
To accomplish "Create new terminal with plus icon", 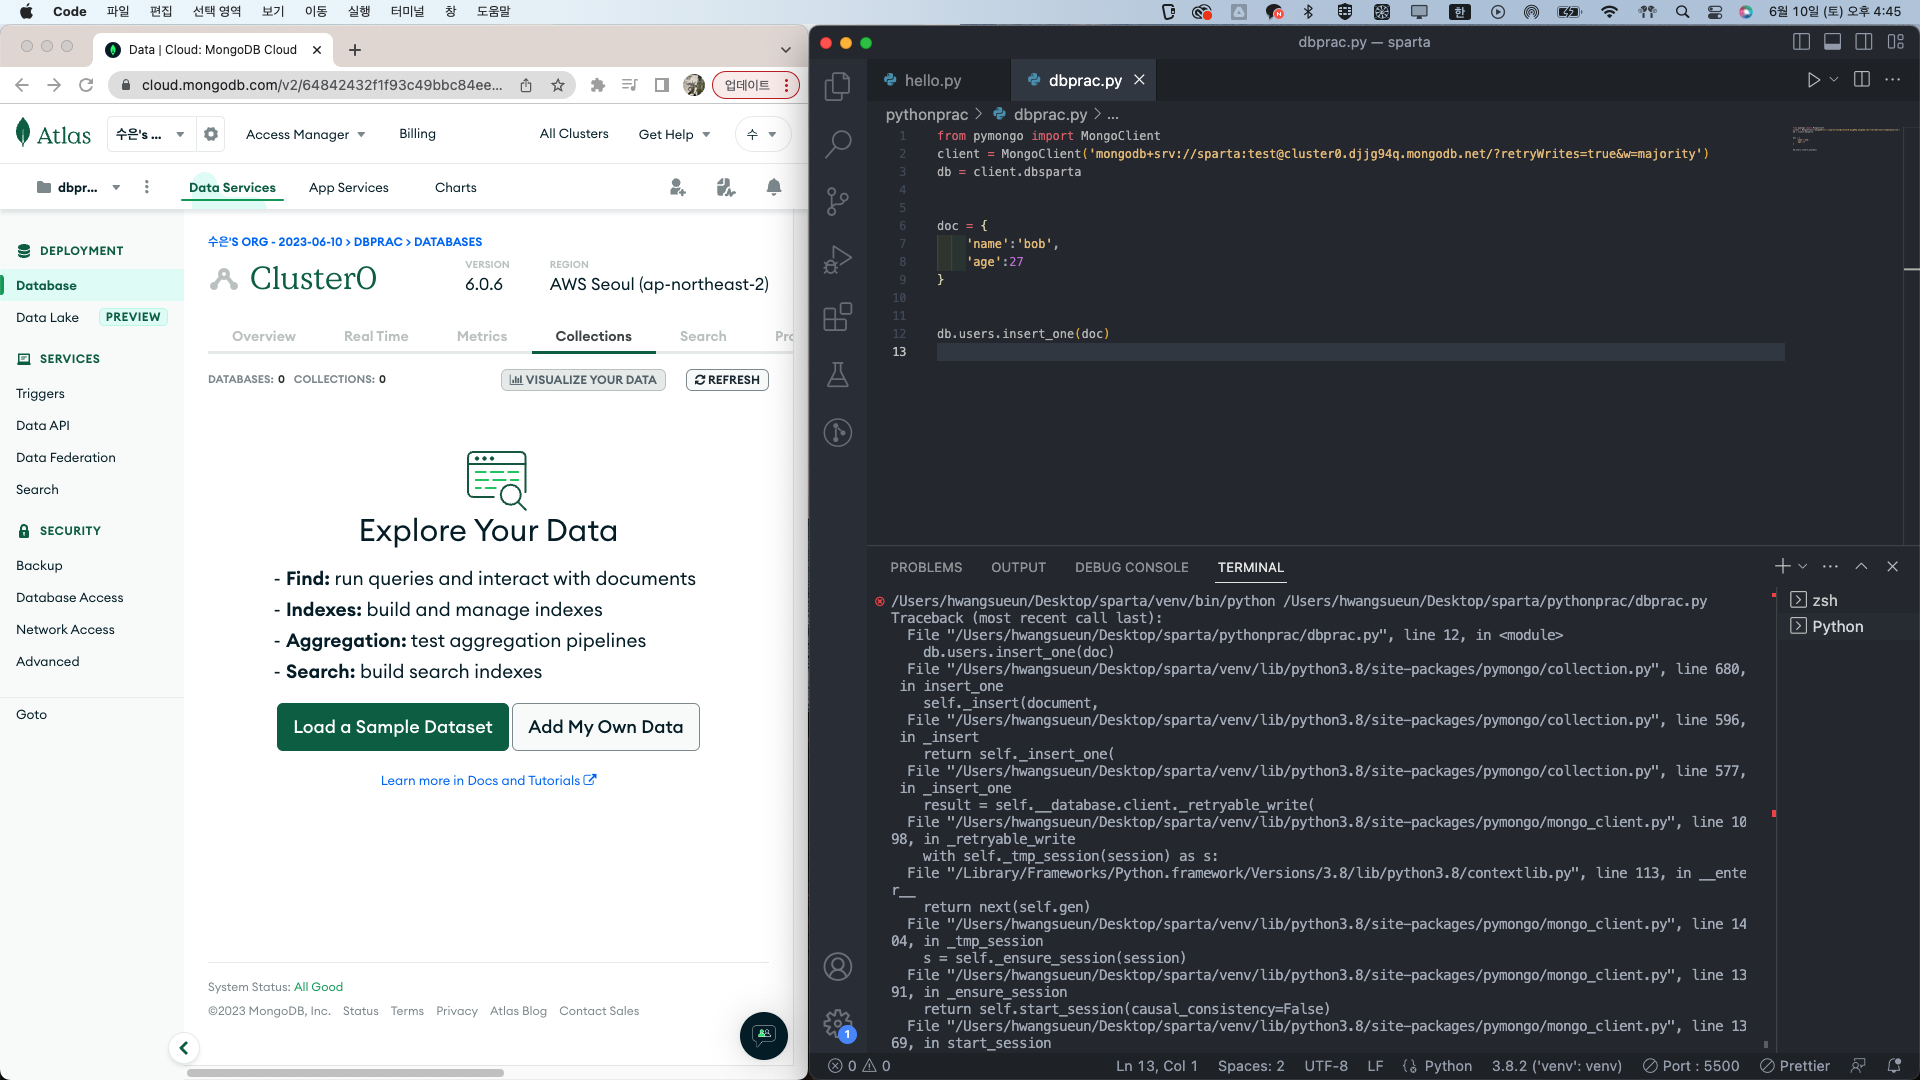I will [1782, 566].
